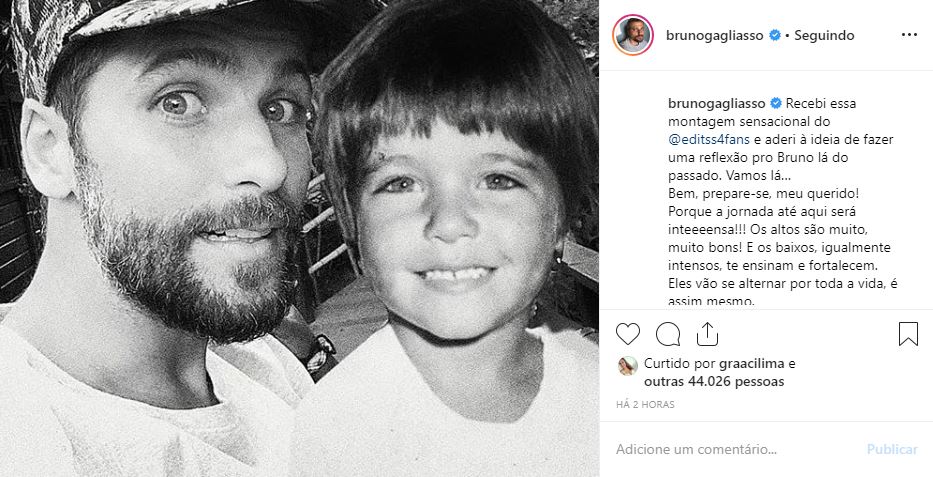The image size is (933, 477).
Task: Open the comment bubble icon
Action: [668, 333]
